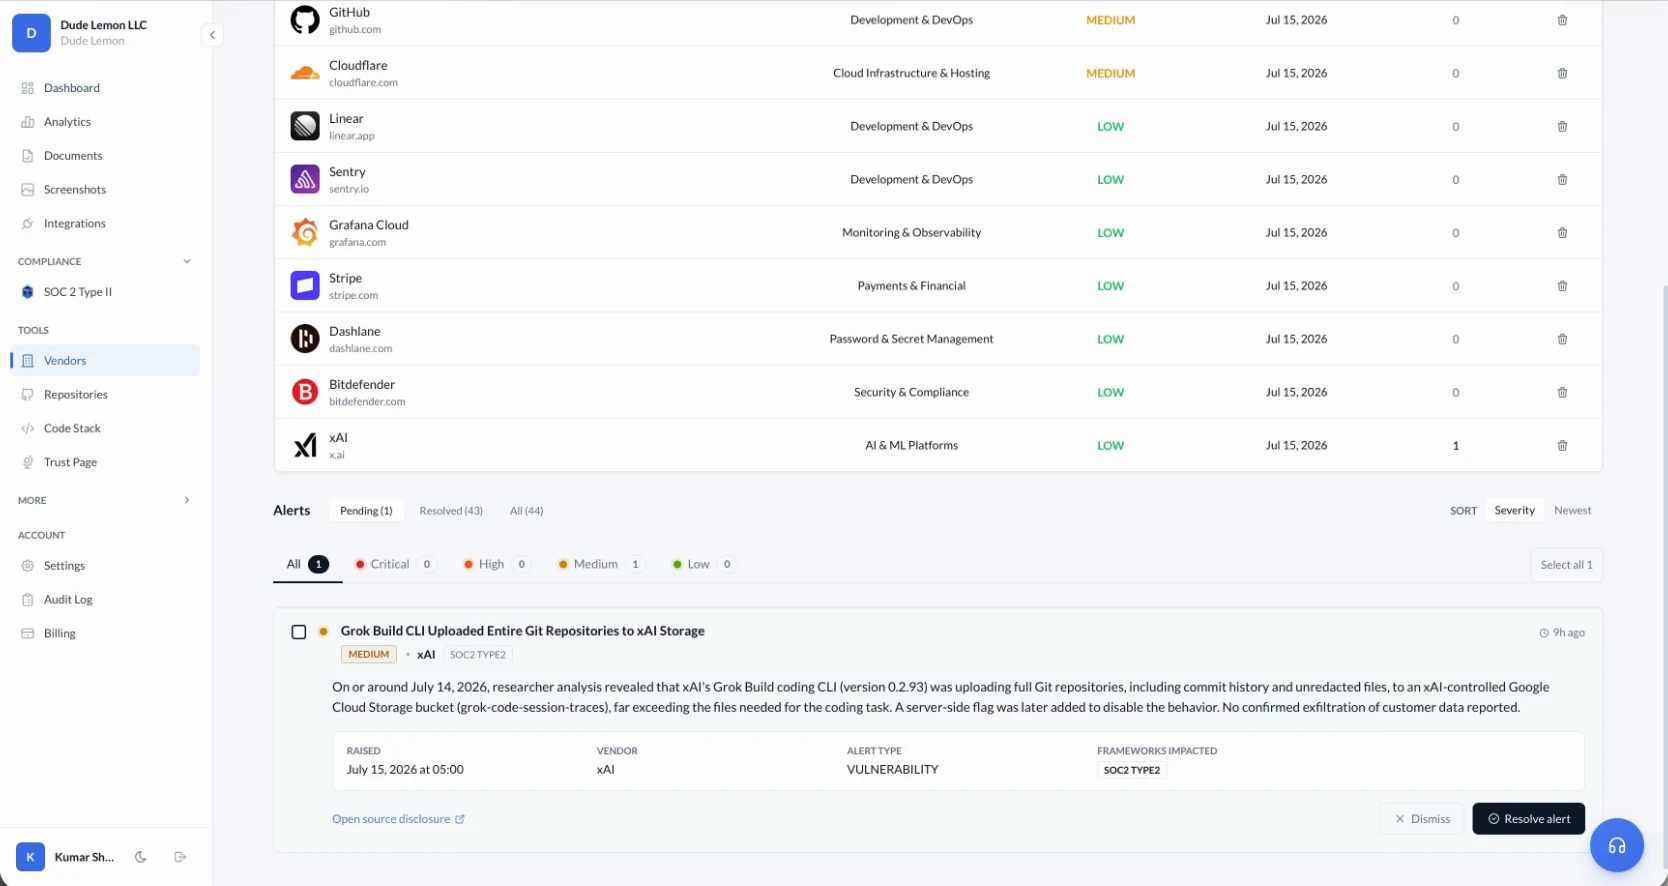1668x886 pixels.
Task: Click the Dude Lemon LLC workspace avatar
Action: 31,33
